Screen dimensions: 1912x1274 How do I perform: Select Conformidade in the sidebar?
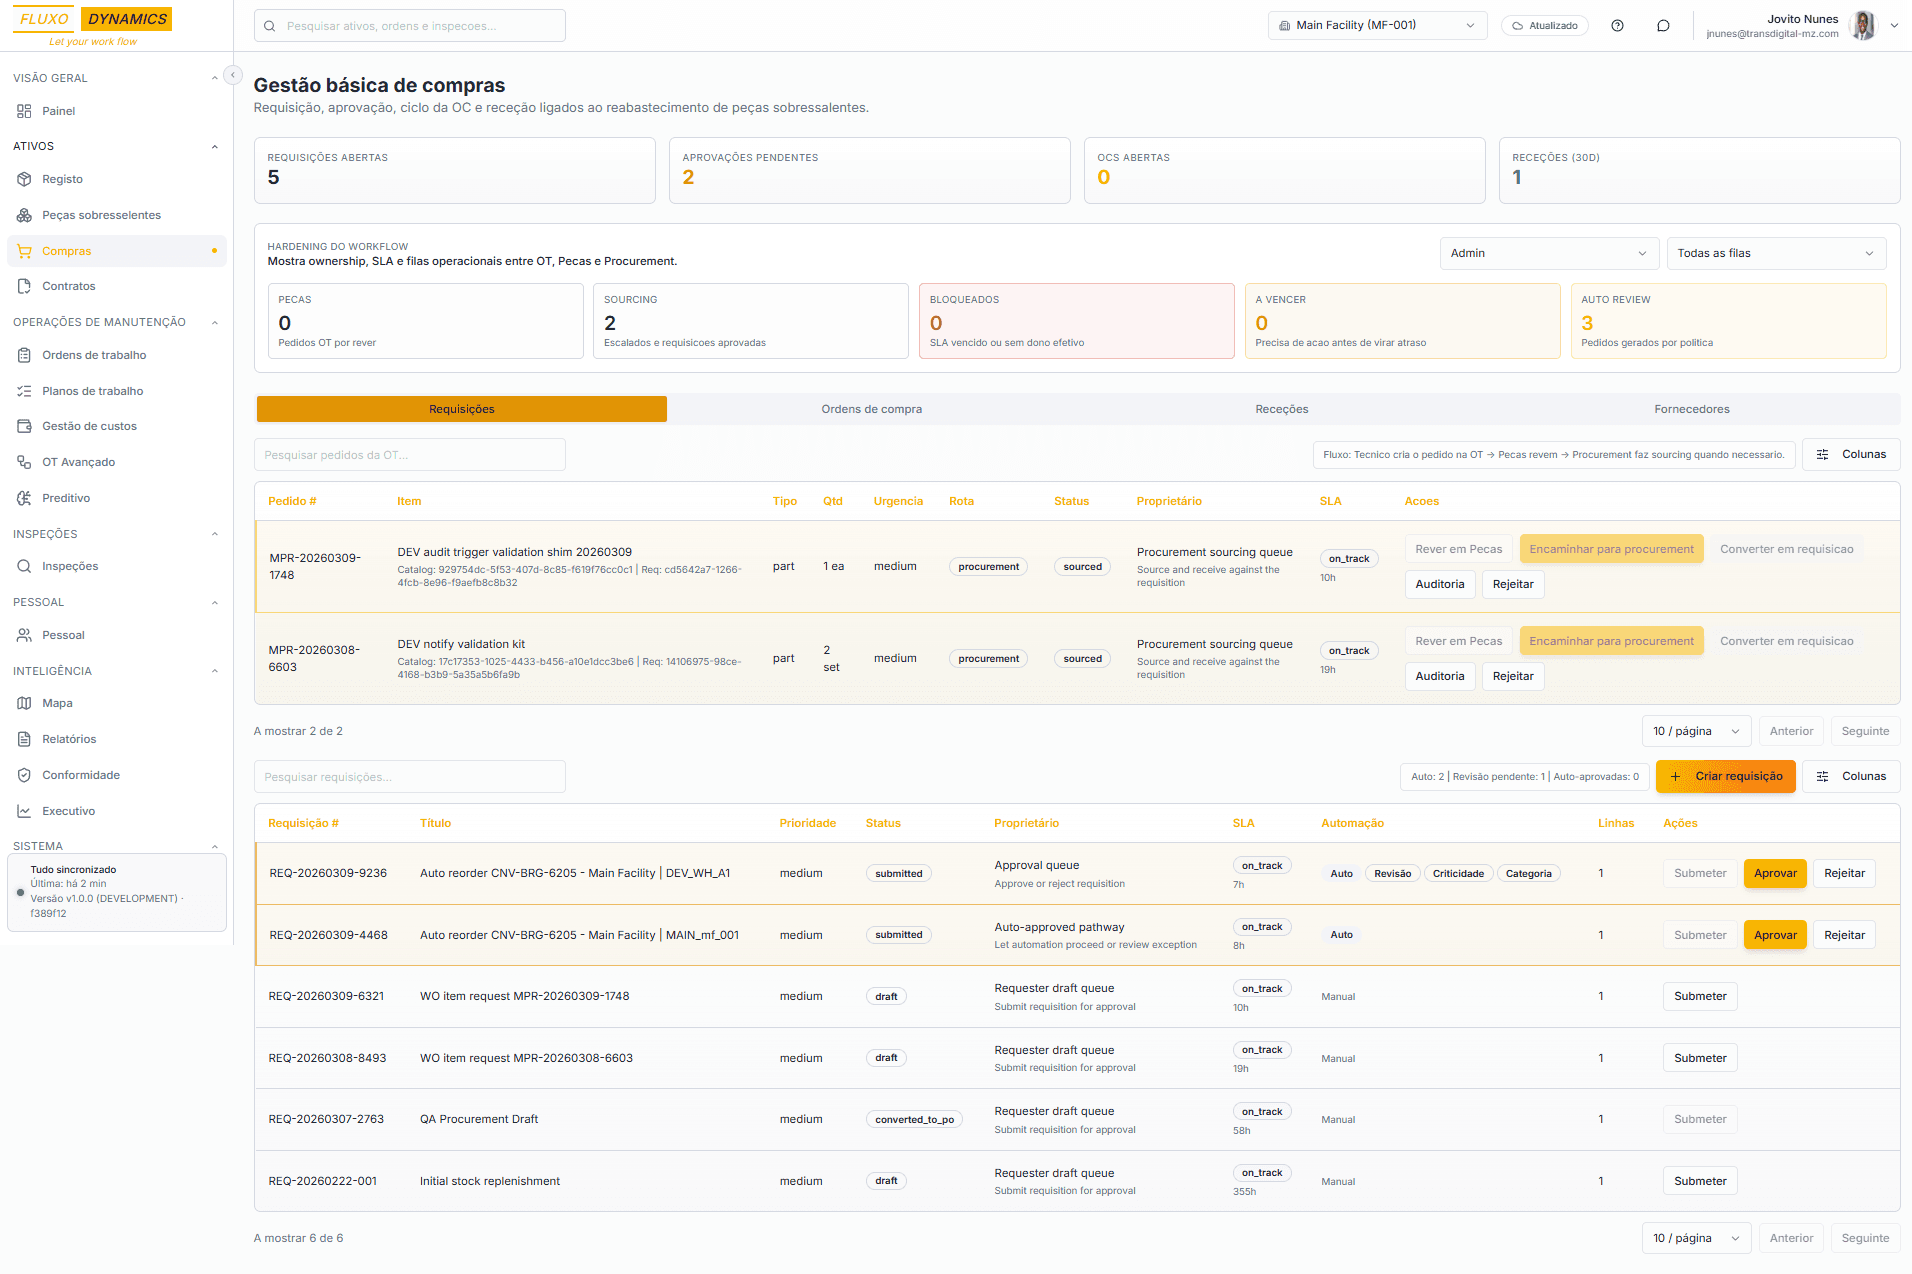coord(81,774)
